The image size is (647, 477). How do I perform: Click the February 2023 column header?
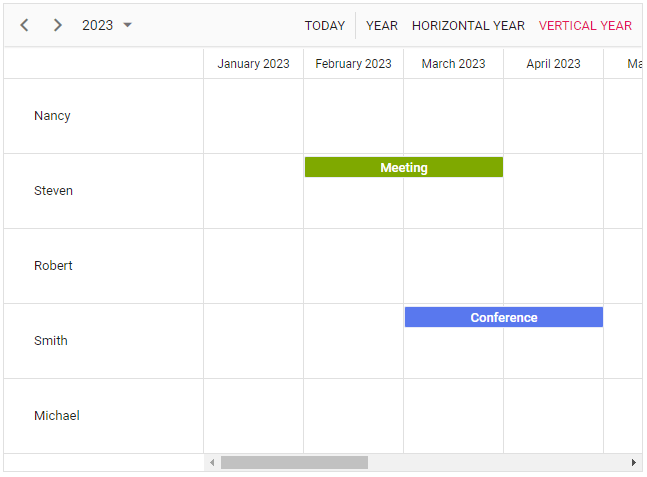coord(353,64)
